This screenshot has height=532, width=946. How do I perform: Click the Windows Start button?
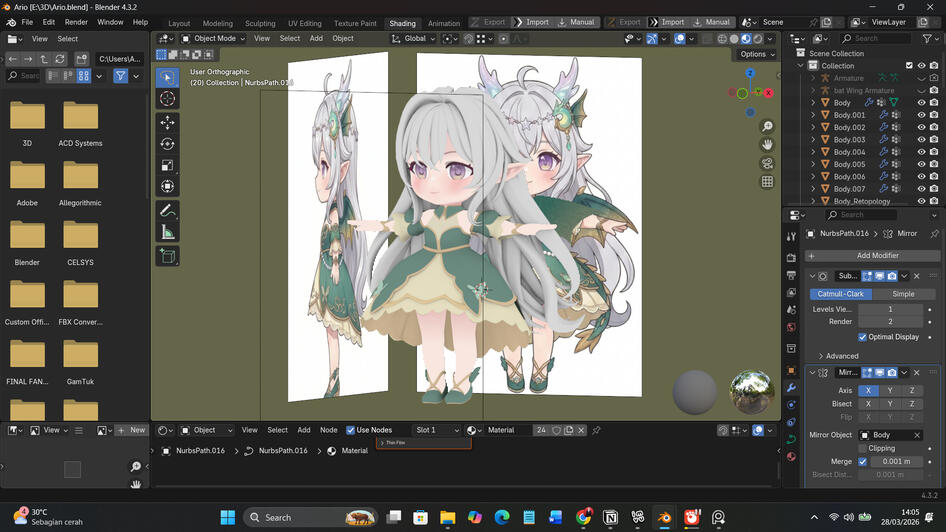click(228, 517)
